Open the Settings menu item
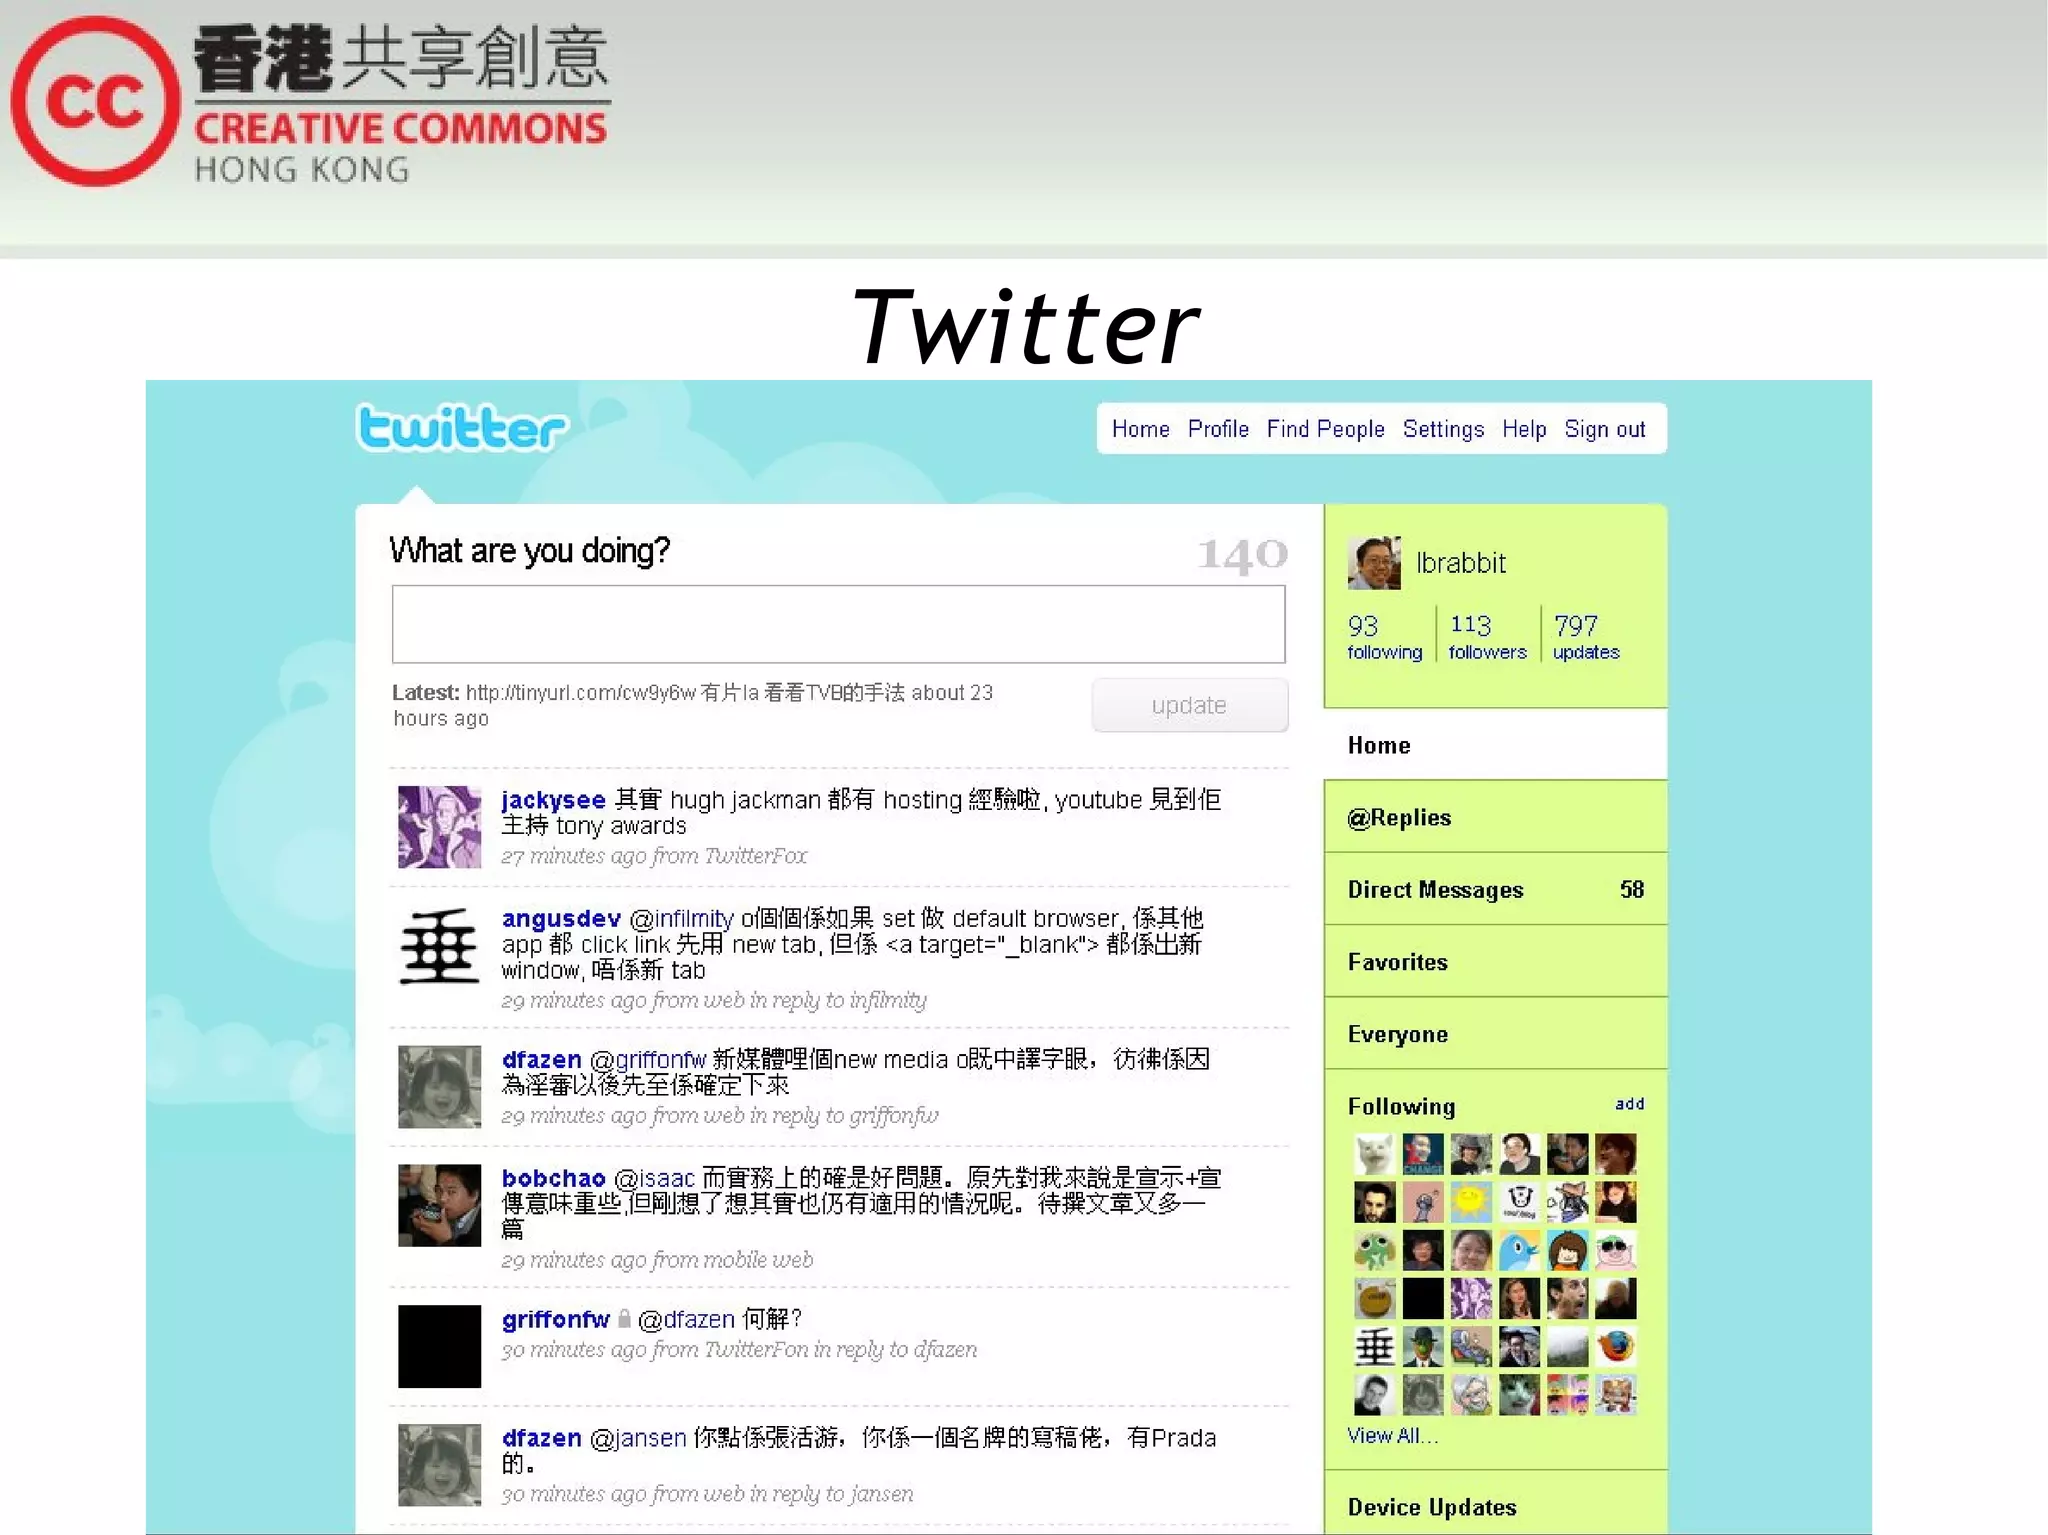This screenshot has height=1535, width=2048. pos(1443,429)
